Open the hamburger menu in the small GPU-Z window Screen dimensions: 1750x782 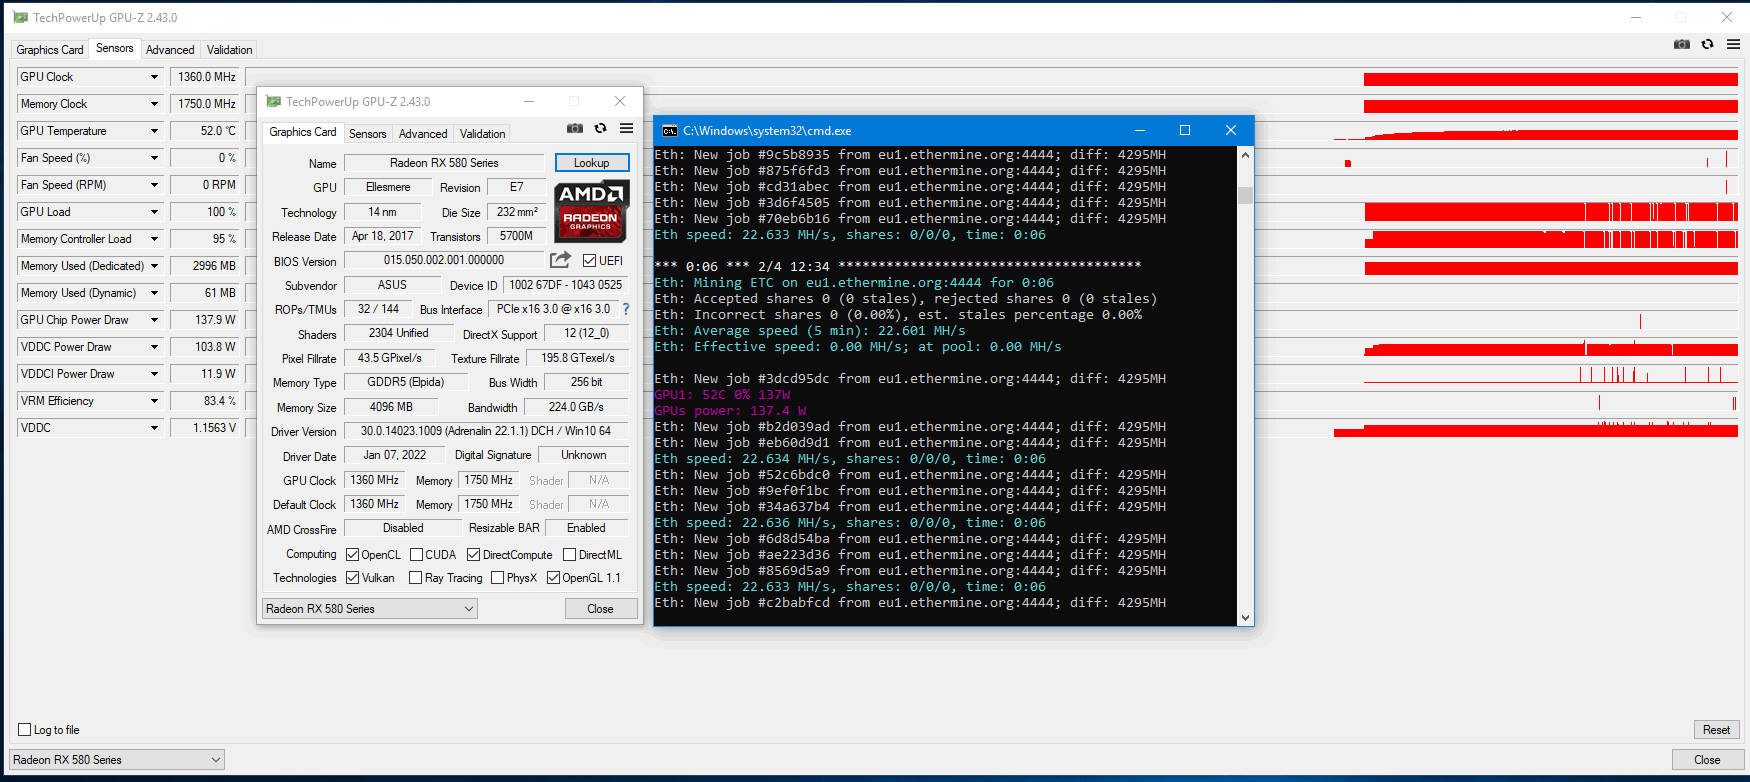coord(626,128)
